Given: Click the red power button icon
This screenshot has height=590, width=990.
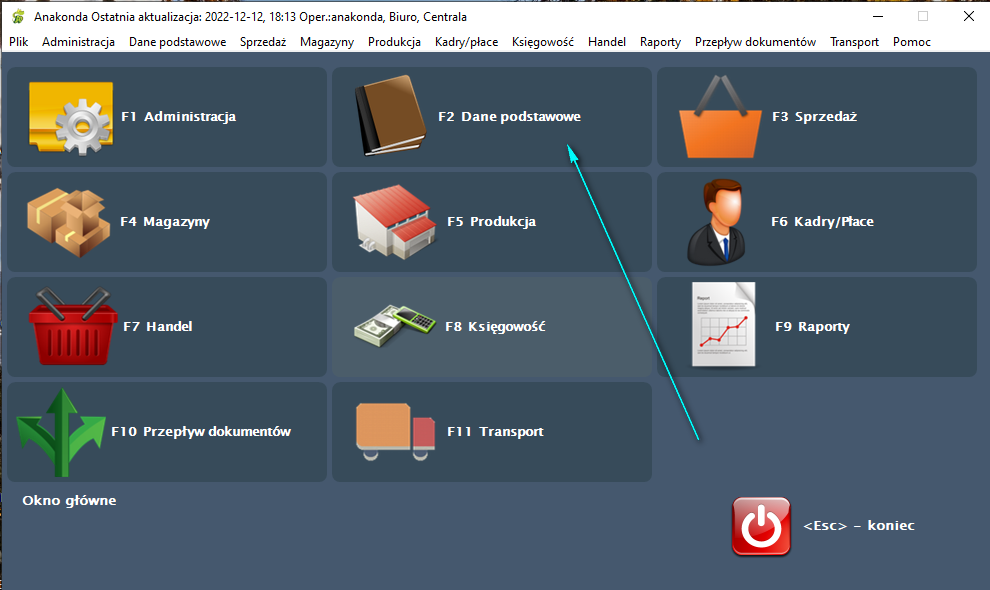Looking at the screenshot, I should [761, 526].
